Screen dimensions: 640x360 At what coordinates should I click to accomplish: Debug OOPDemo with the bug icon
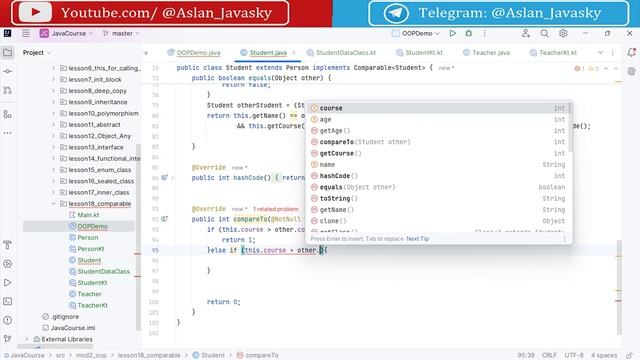tap(469, 33)
